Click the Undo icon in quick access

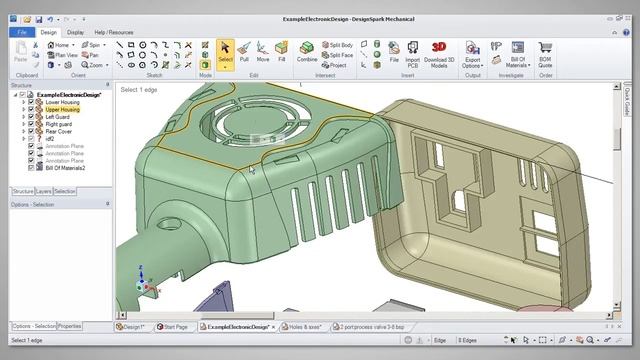50,20
